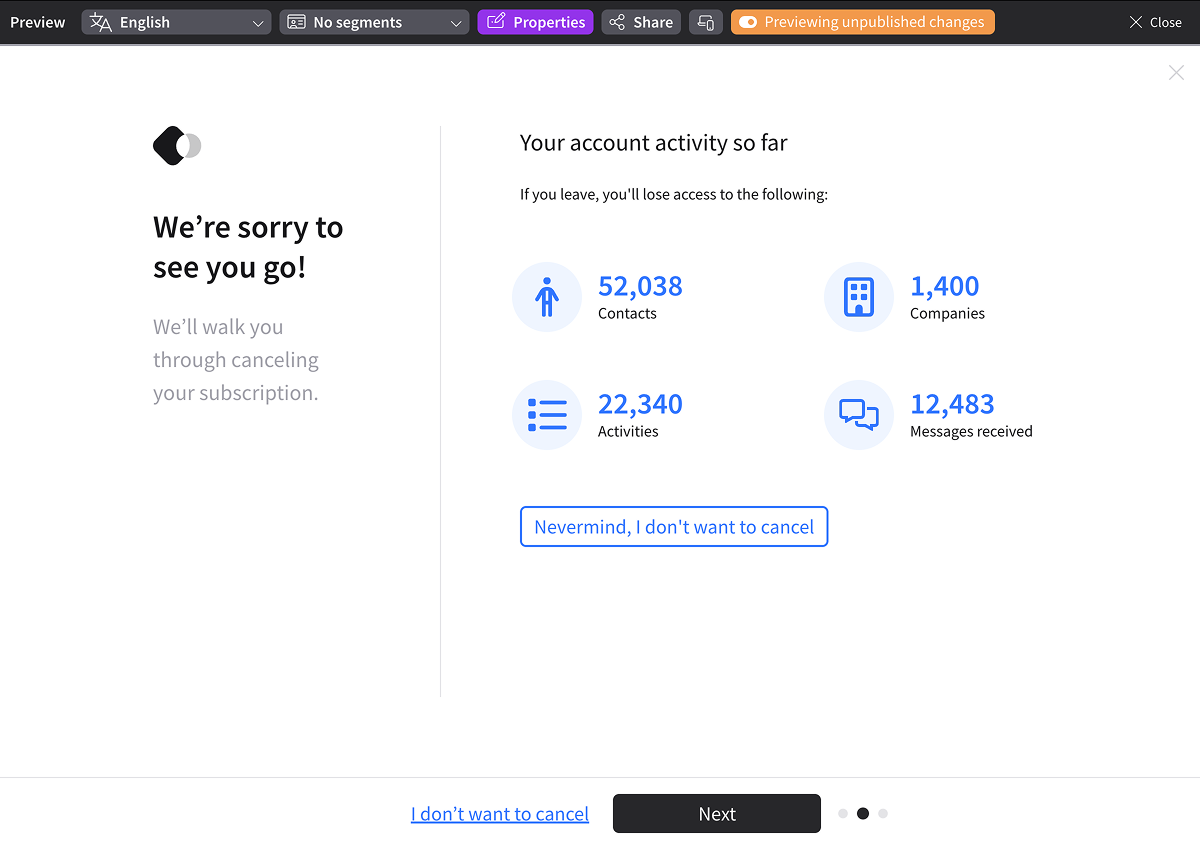Screen dimensions: 1200x849
Task: Click the Contacts person icon
Action: 547,297
